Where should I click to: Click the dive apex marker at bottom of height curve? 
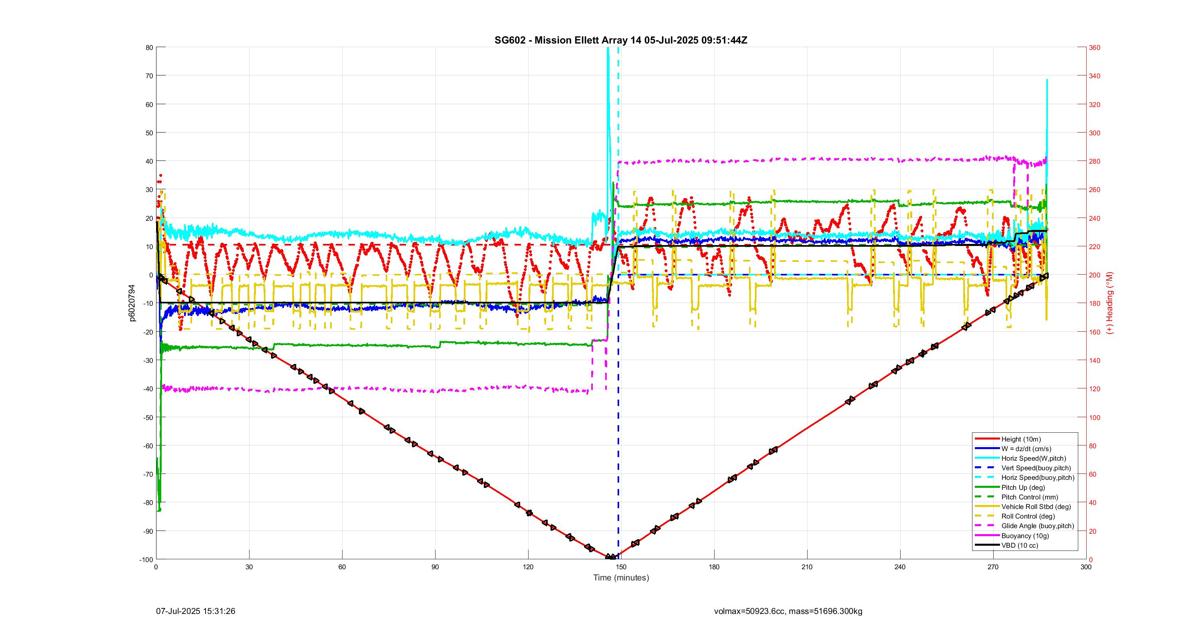(611, 557)
